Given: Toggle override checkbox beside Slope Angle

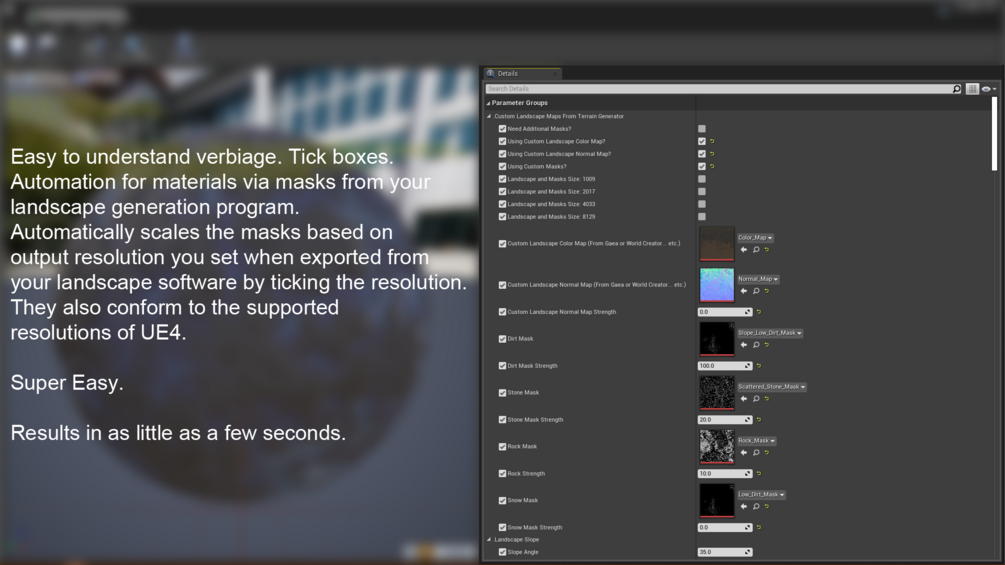Looking at the screenshot, I should click(502, 552).
